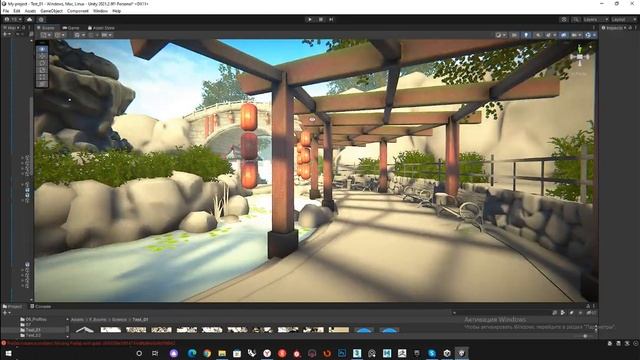The height and width of the screenshot is (360, 640).
Task: Open the Inspector tab
Action: coord(613,28)
